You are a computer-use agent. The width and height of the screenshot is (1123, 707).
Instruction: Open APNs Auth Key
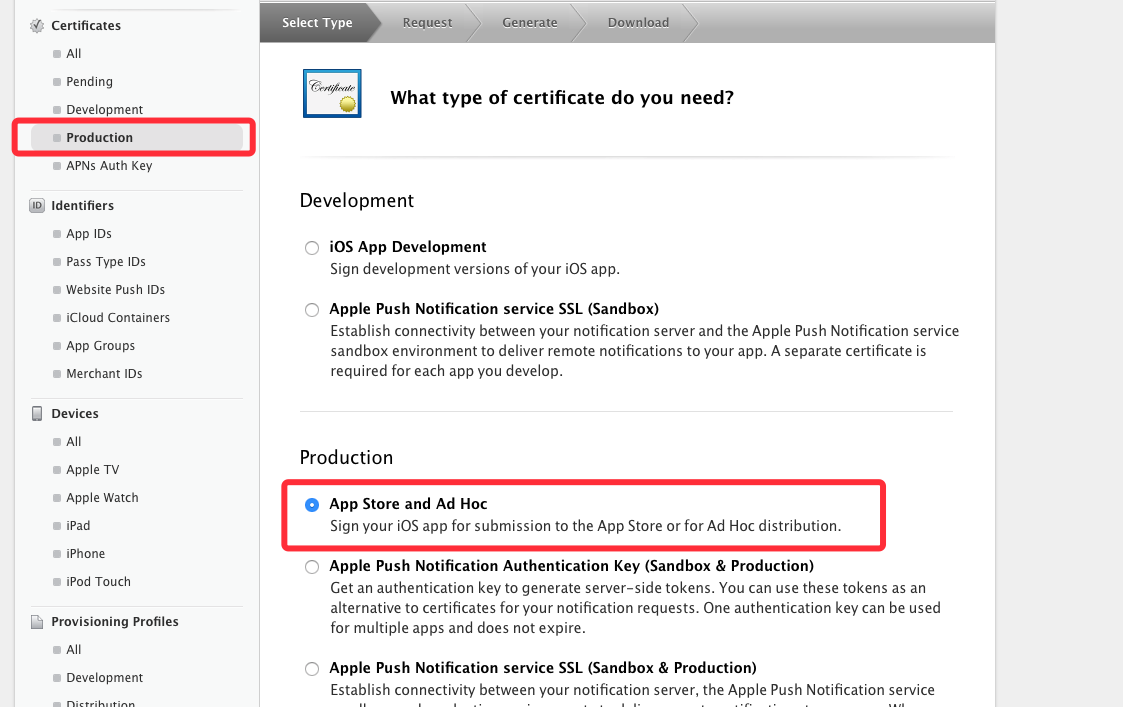pyautogui.click(x=109, y=165)
